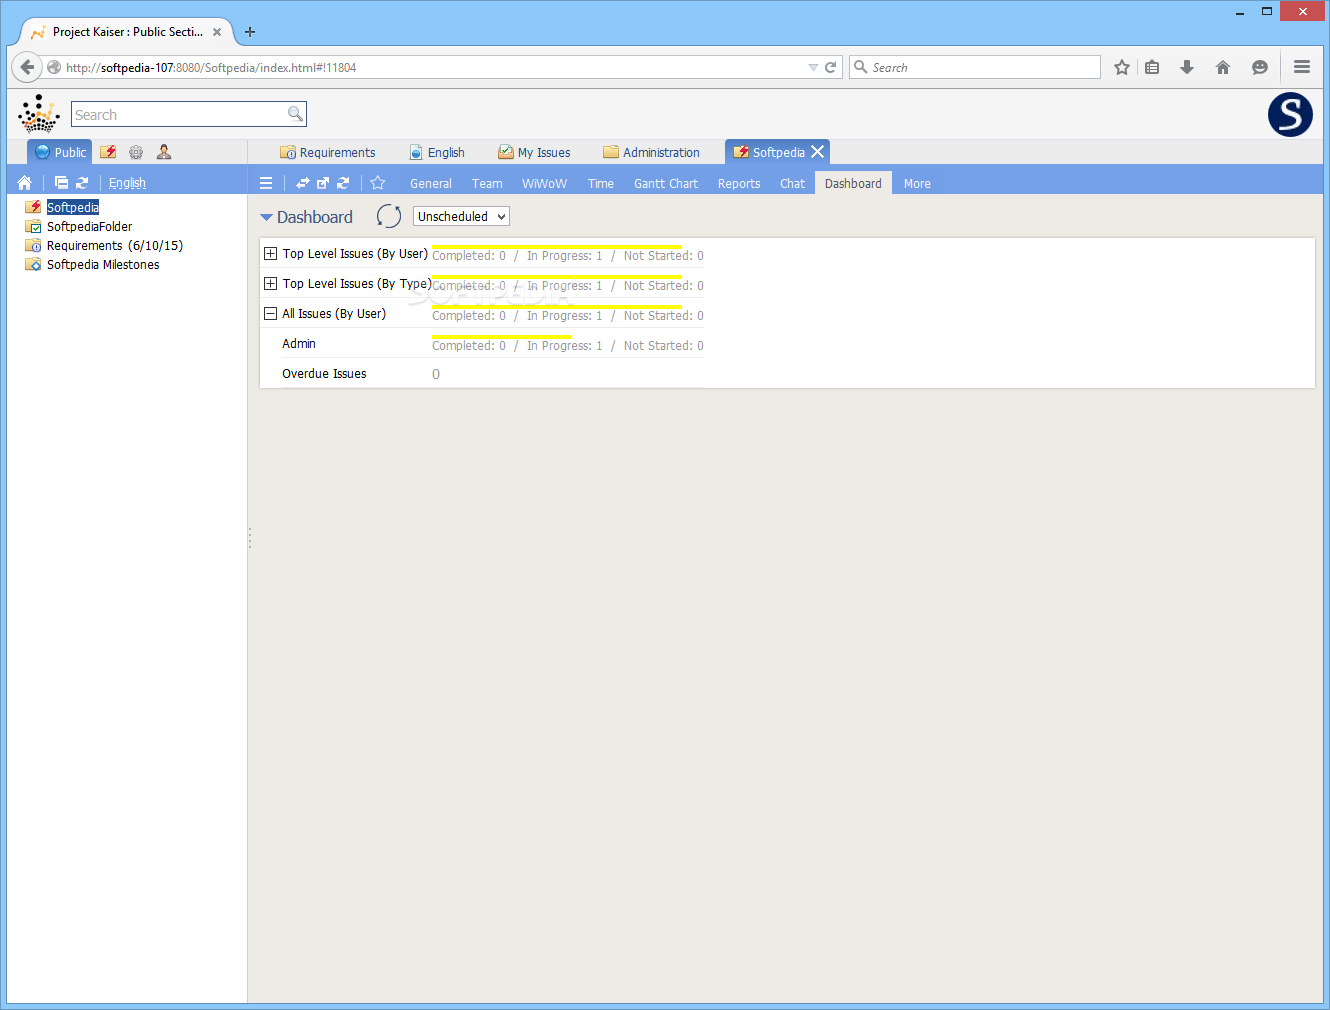The height and width of the screenshot is (1010, 1330).
Task: Switch to the Gantt Chart tab
Action: click(x=666, y=184)
